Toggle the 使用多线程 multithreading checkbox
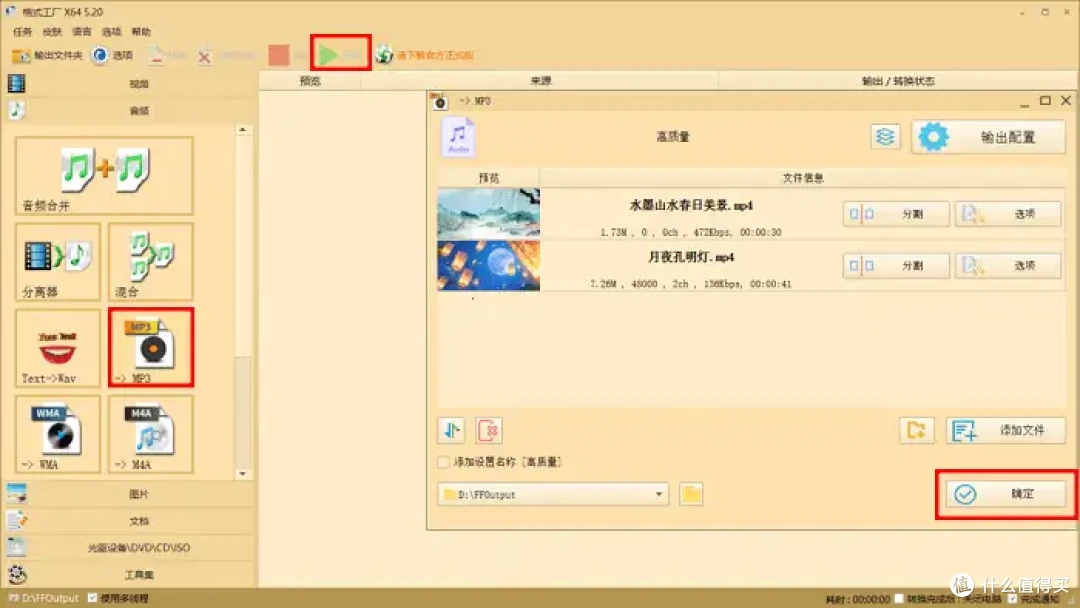 pyautogui.click(x=92, y=598)
